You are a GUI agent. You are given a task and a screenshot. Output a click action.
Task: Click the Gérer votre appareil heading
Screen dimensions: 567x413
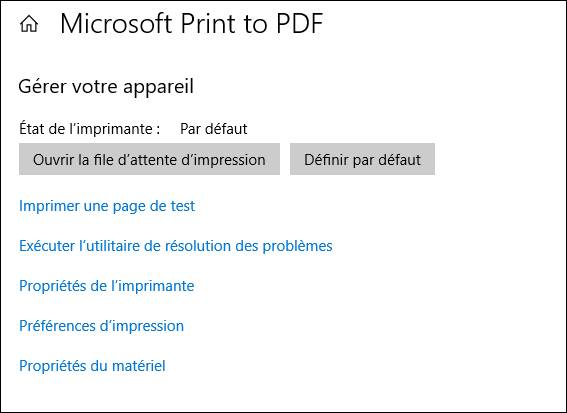[106, 87]
